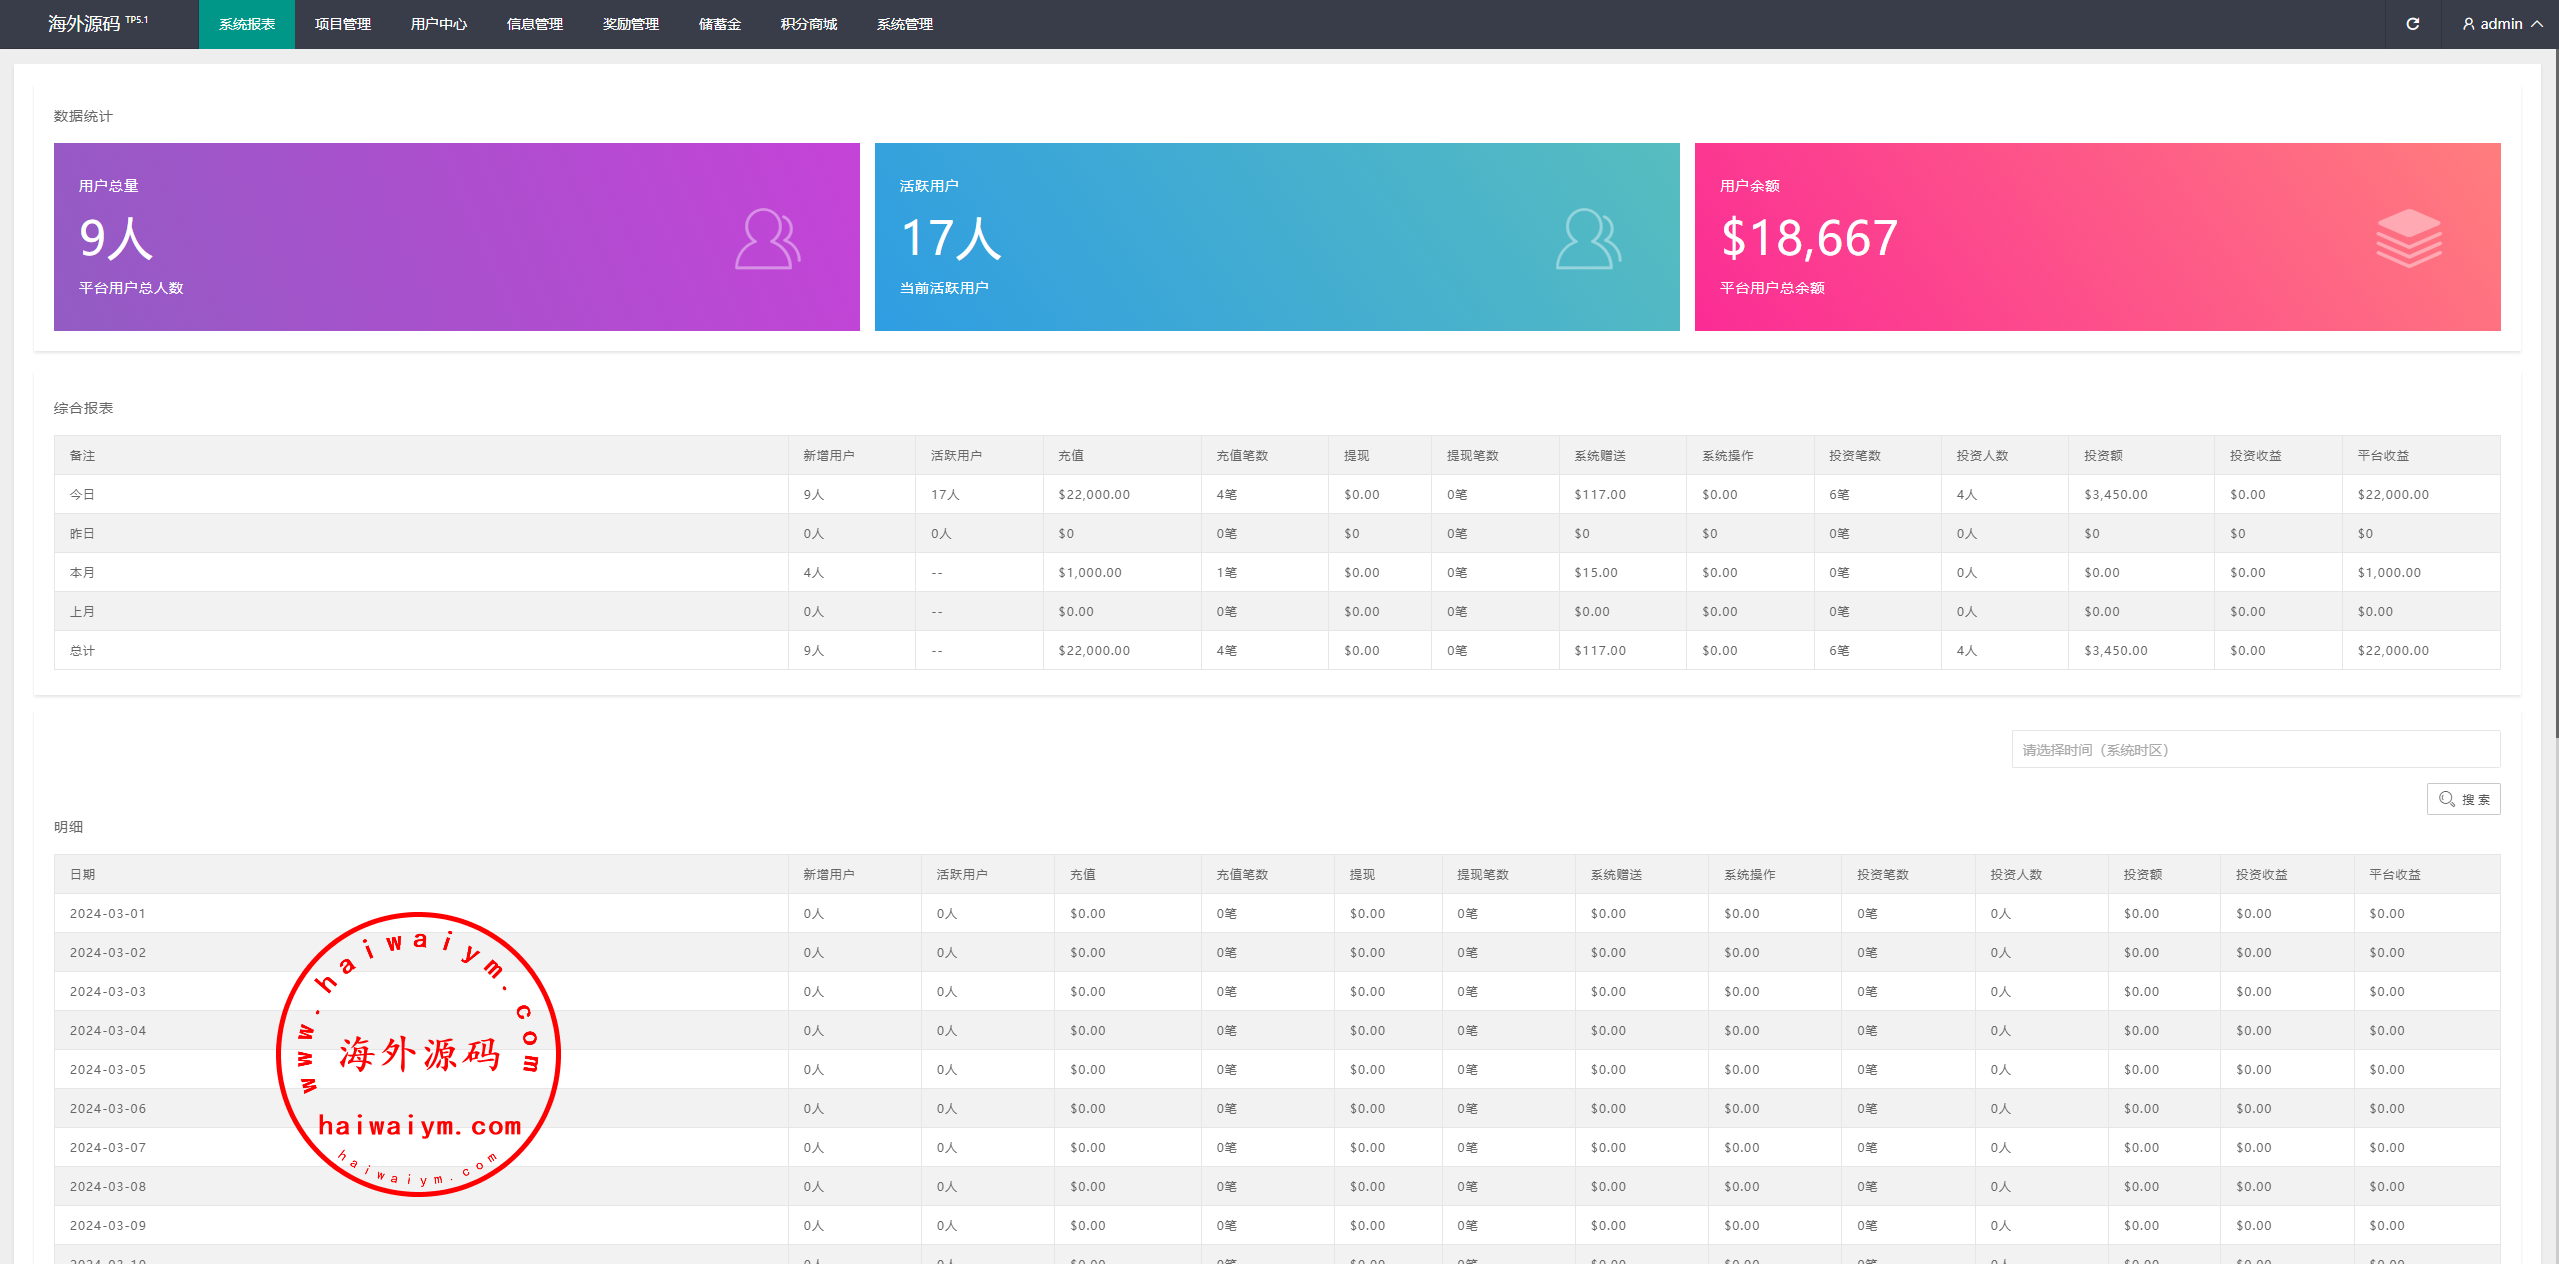Image resolution: width=2559 pixels, height=1264 pixels.
Task: Open the 奖励管理 menu
Action: [x=630, y=24]
